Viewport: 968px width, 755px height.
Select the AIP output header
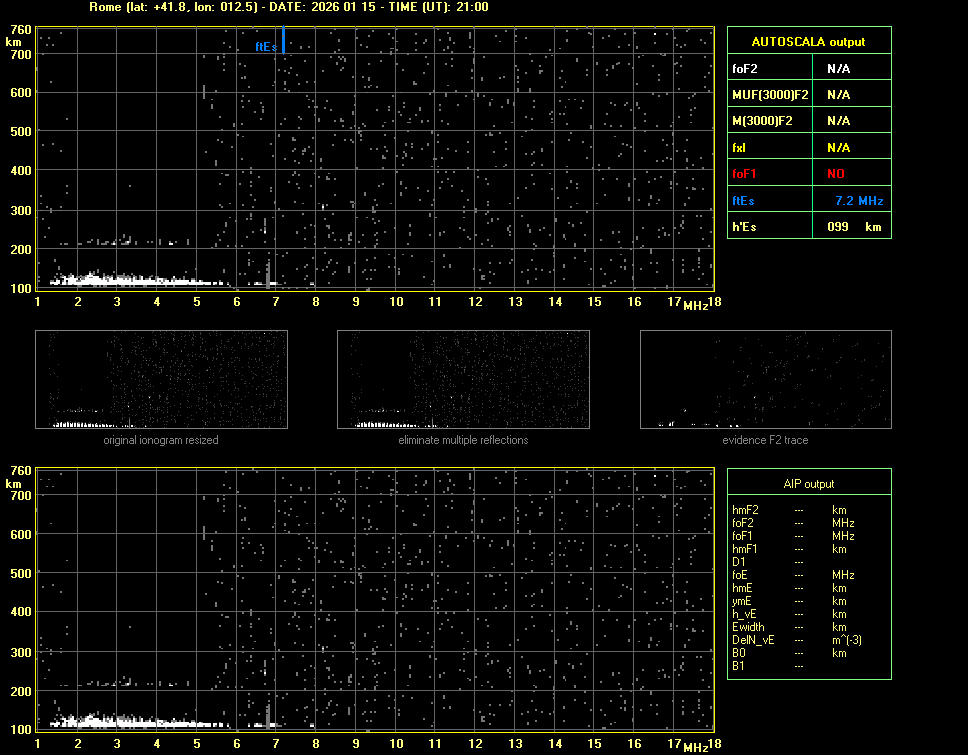pos(808,484)
